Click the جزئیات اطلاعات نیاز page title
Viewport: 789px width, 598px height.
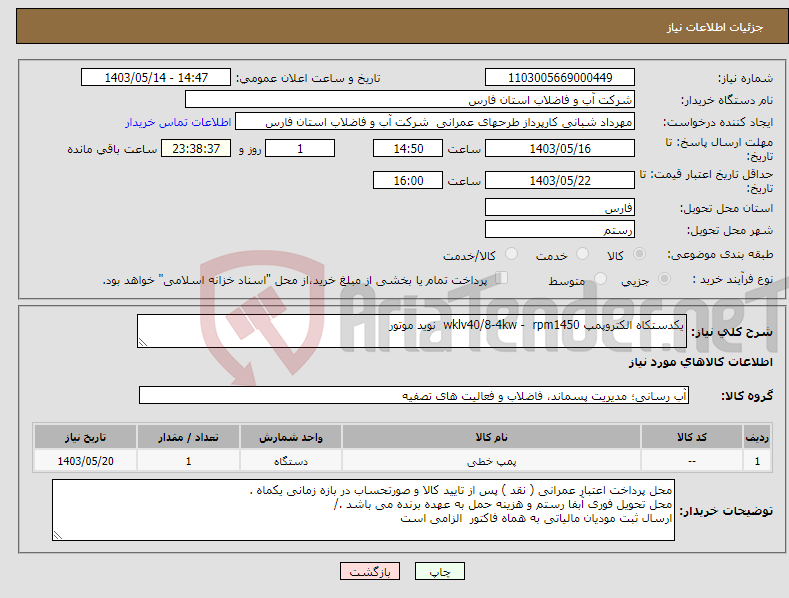(715, 27)
